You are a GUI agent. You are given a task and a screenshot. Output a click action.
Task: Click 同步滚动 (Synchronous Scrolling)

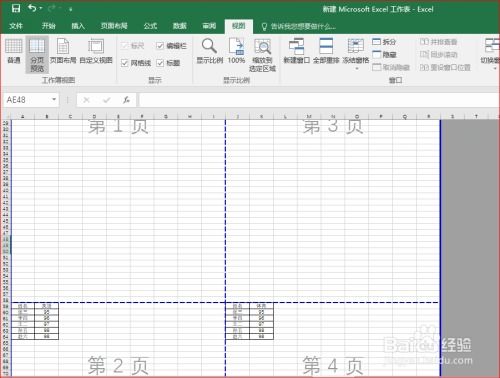point(438,54)
